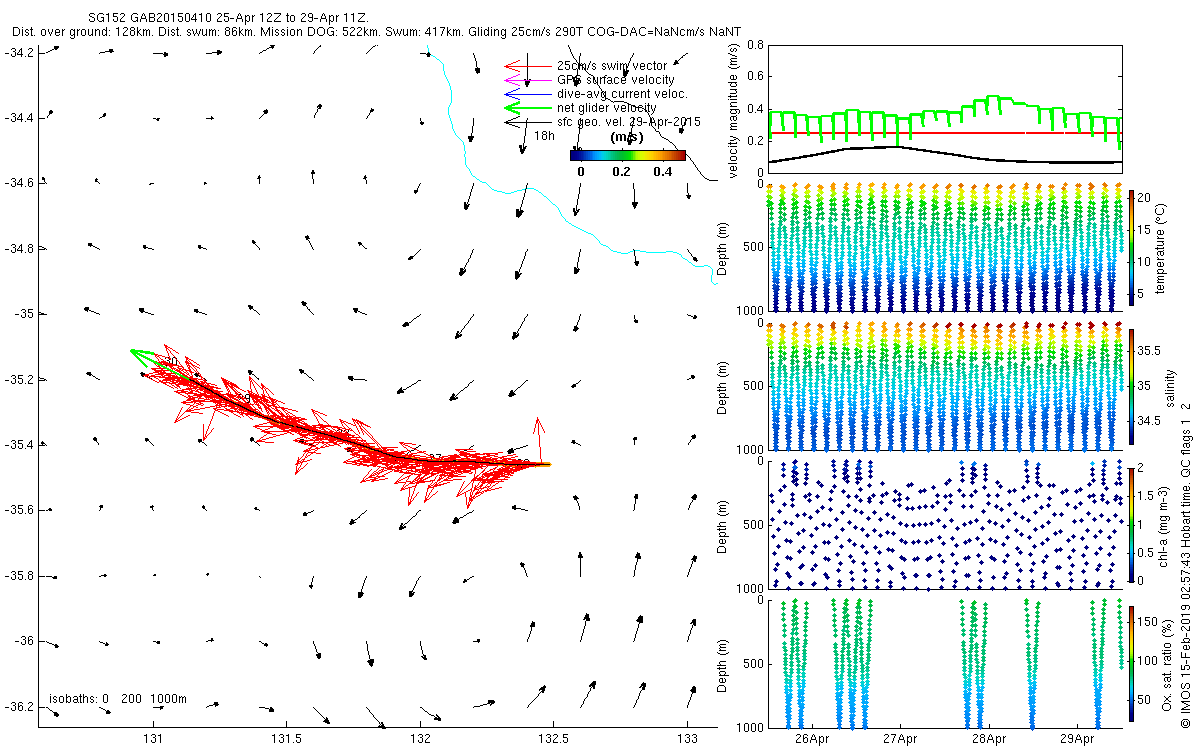1200x750 pixels.
Task: Click legend label 'dive-avg current veloc.'
Action: (622, 94)
